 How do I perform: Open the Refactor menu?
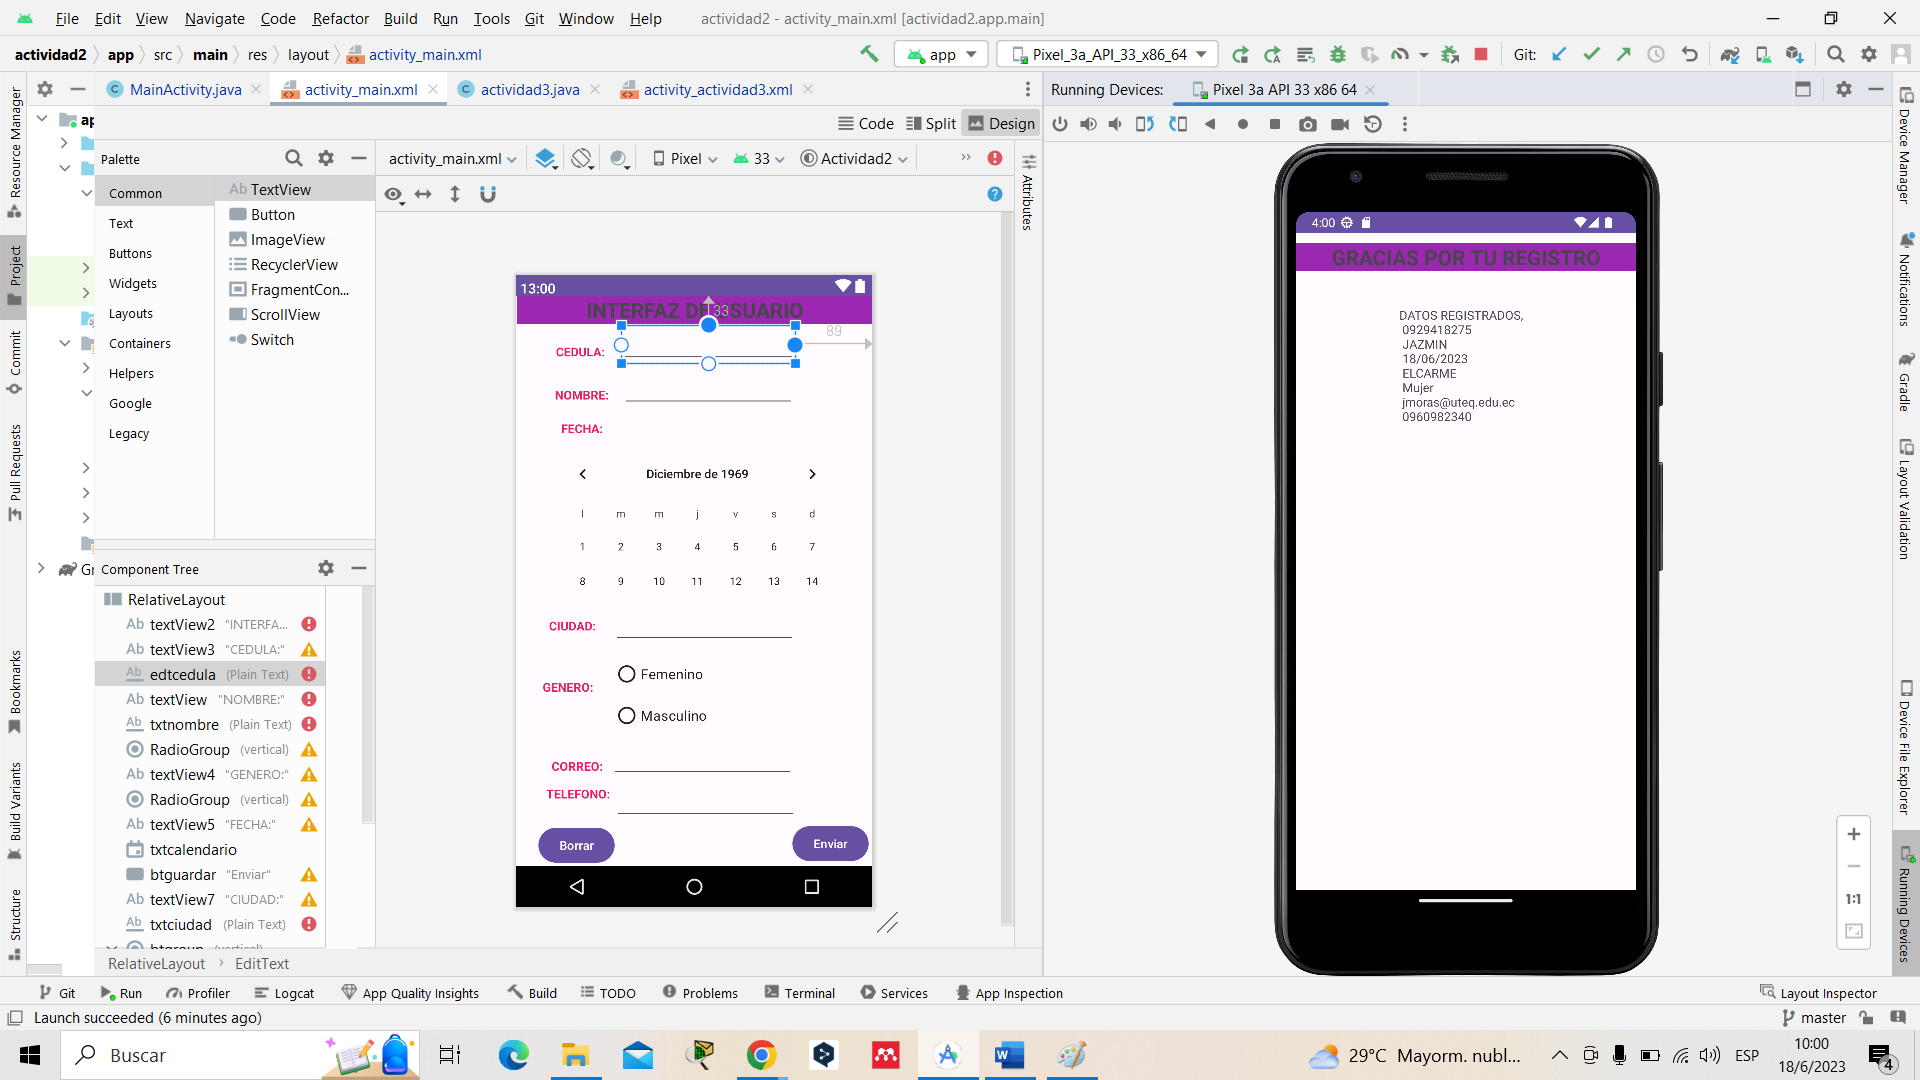click(340, 18)
